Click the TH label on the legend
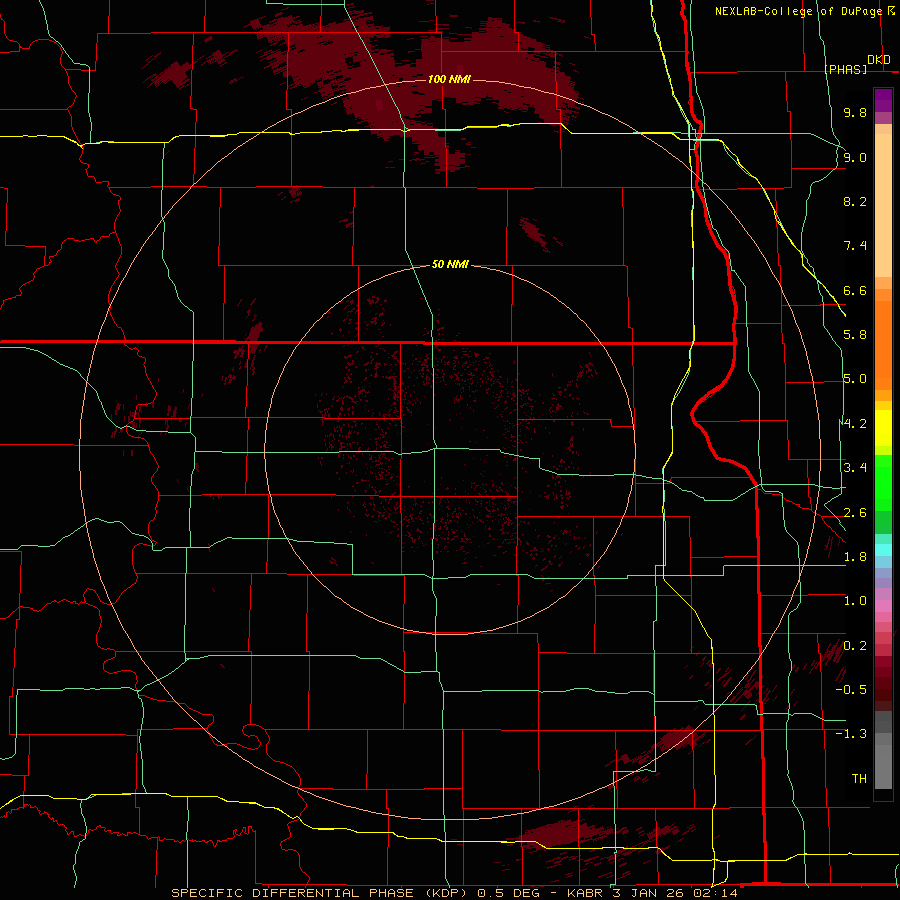 point(859,779)
